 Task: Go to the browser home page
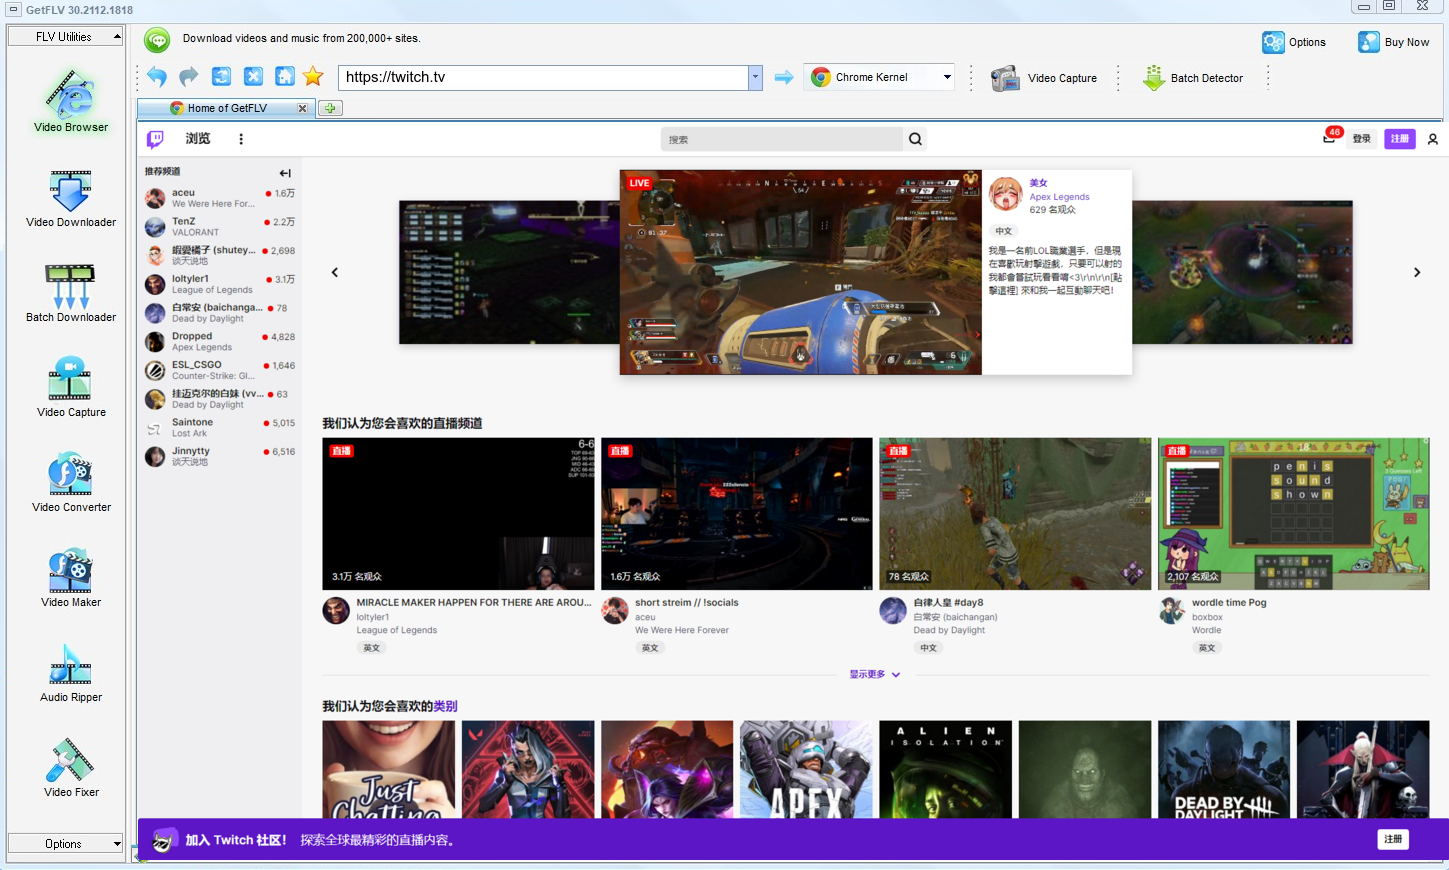(285, 77)
